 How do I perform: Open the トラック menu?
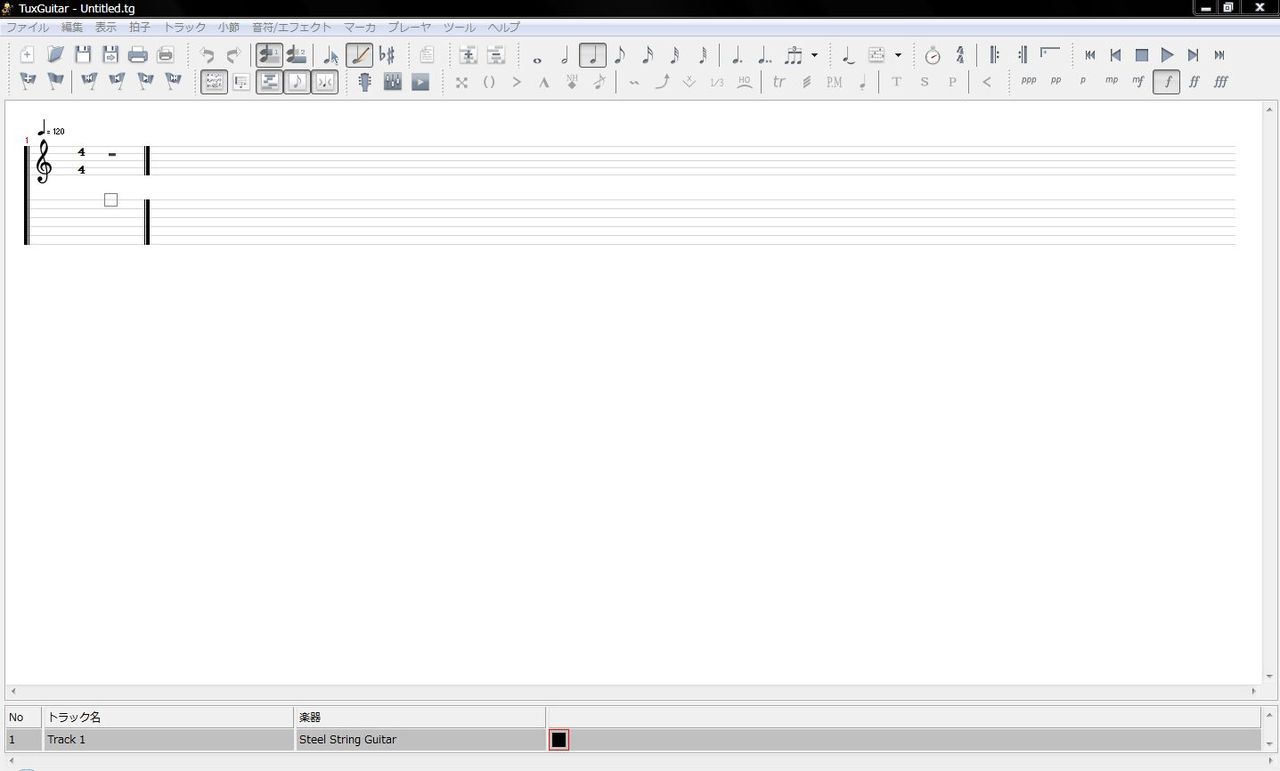coord(184,27)
